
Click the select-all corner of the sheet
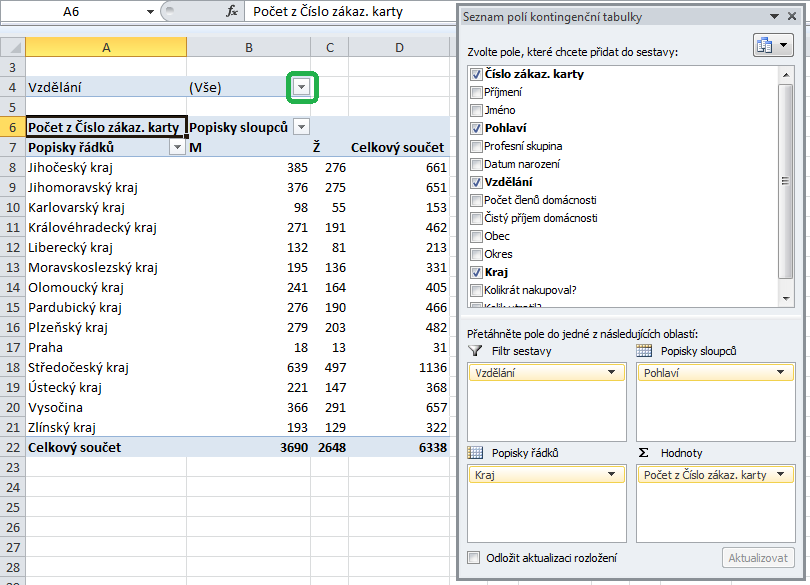13,48
